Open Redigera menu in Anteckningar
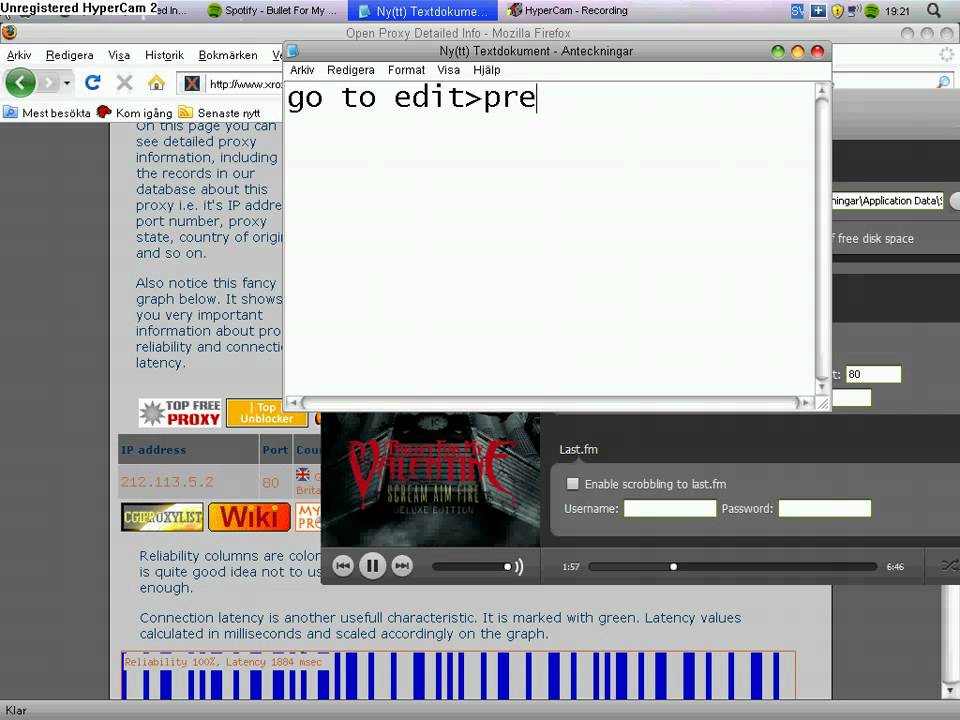The height and width of the screenshot is (720, 960). coord(350,70)
